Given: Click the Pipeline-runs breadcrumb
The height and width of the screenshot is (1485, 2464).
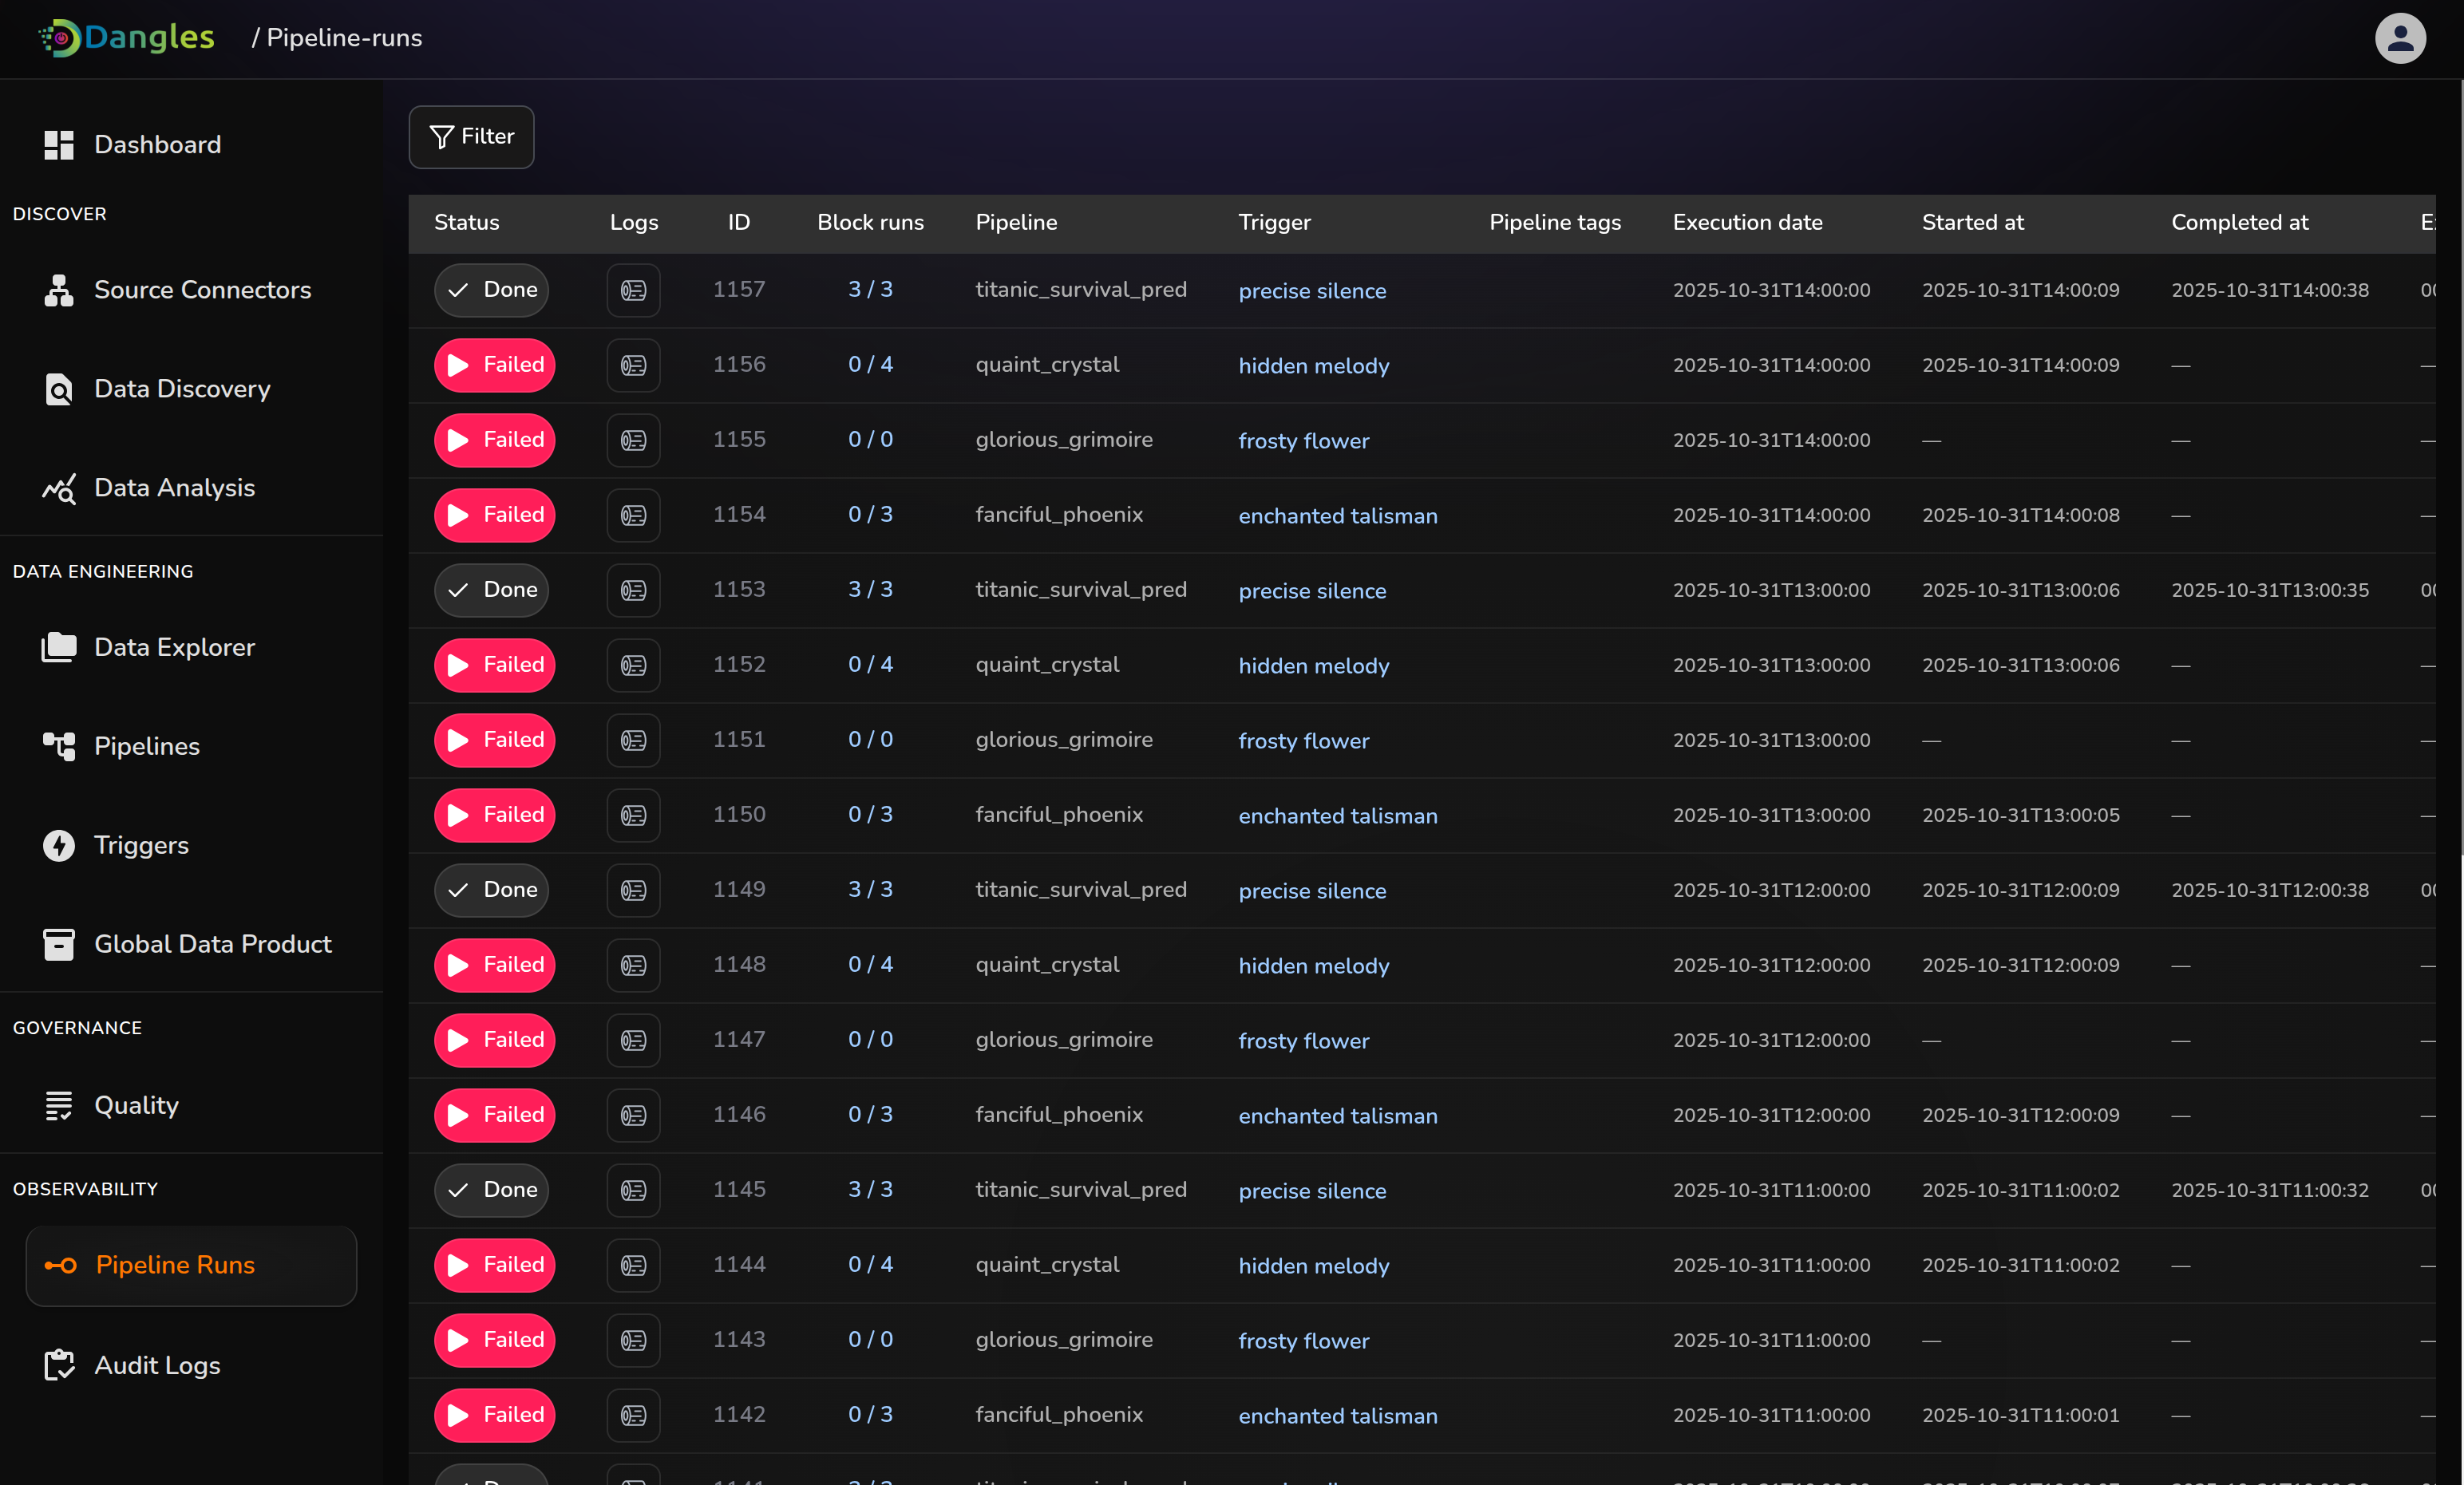Looking at the screenshot, I should pyautogui.click(x=343, y=38).
